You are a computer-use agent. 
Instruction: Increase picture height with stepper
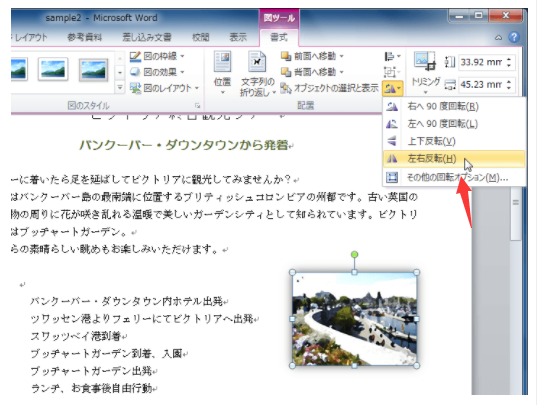(510, 59)
